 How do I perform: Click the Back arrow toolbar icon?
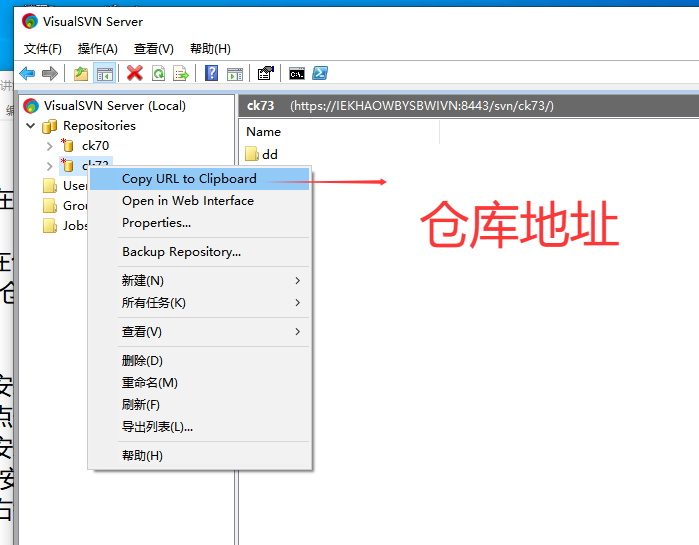click(27, 74)
